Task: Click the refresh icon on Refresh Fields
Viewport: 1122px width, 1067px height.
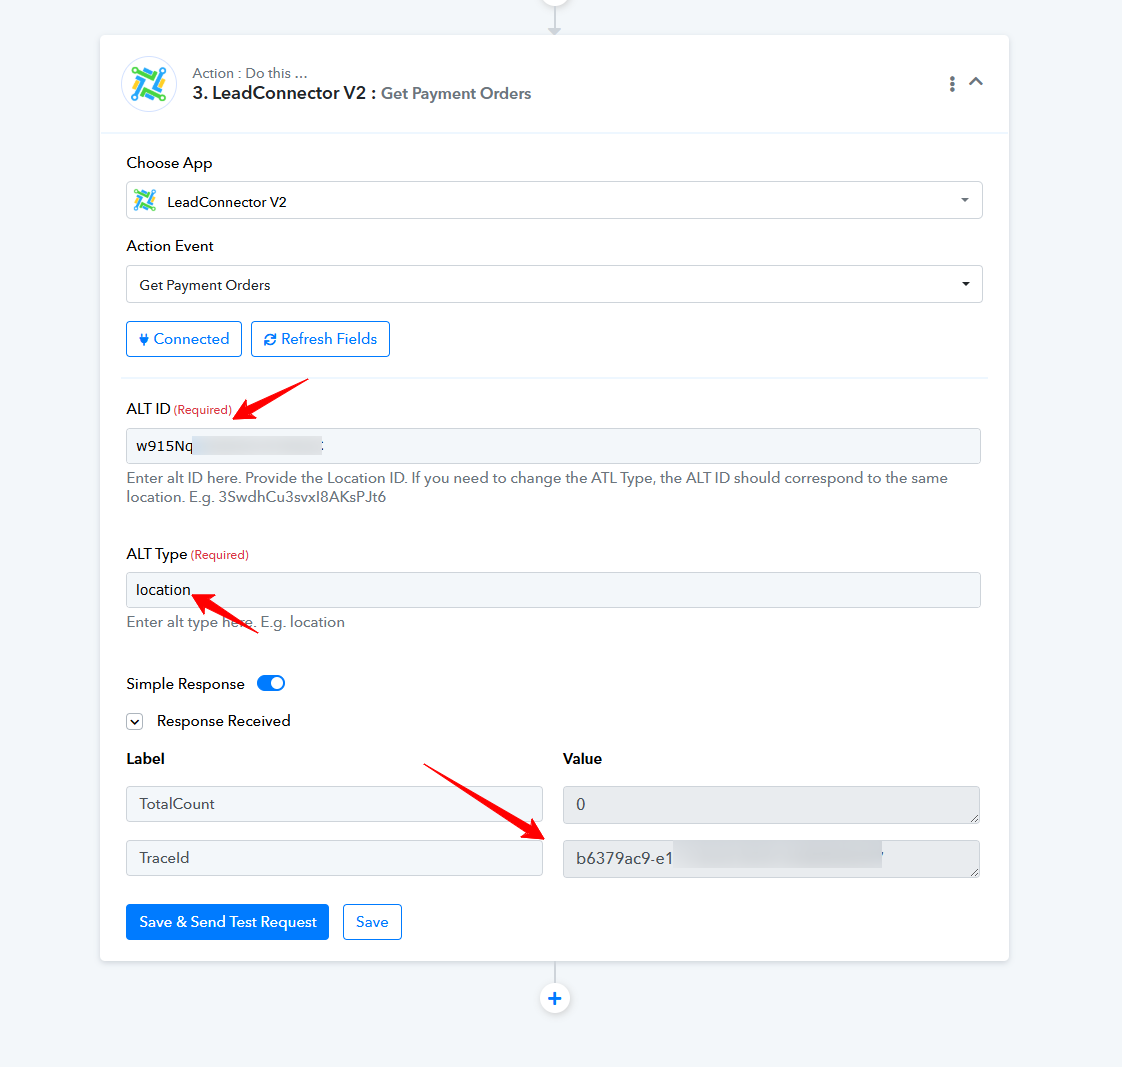Action: [x=270, y=339]
